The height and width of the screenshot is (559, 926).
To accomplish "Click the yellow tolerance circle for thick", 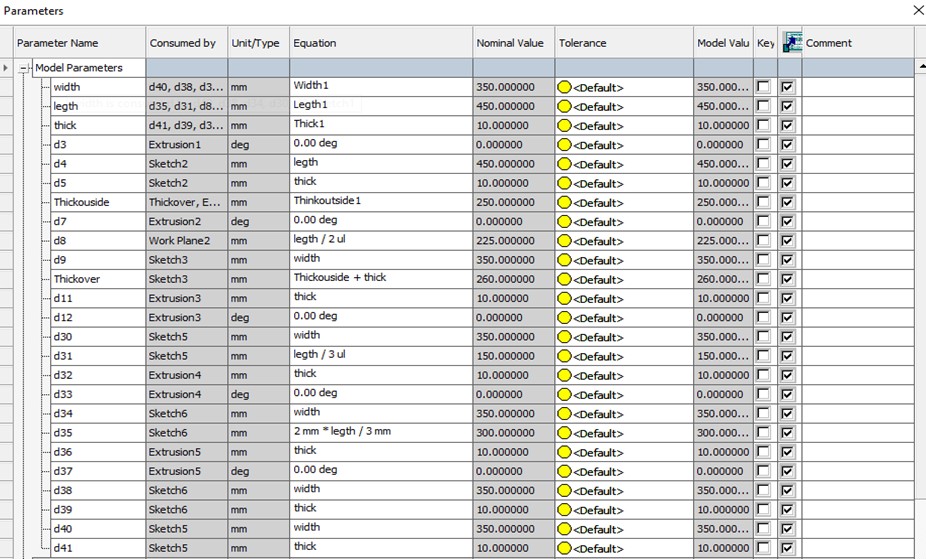I will [x=564, y=126].
